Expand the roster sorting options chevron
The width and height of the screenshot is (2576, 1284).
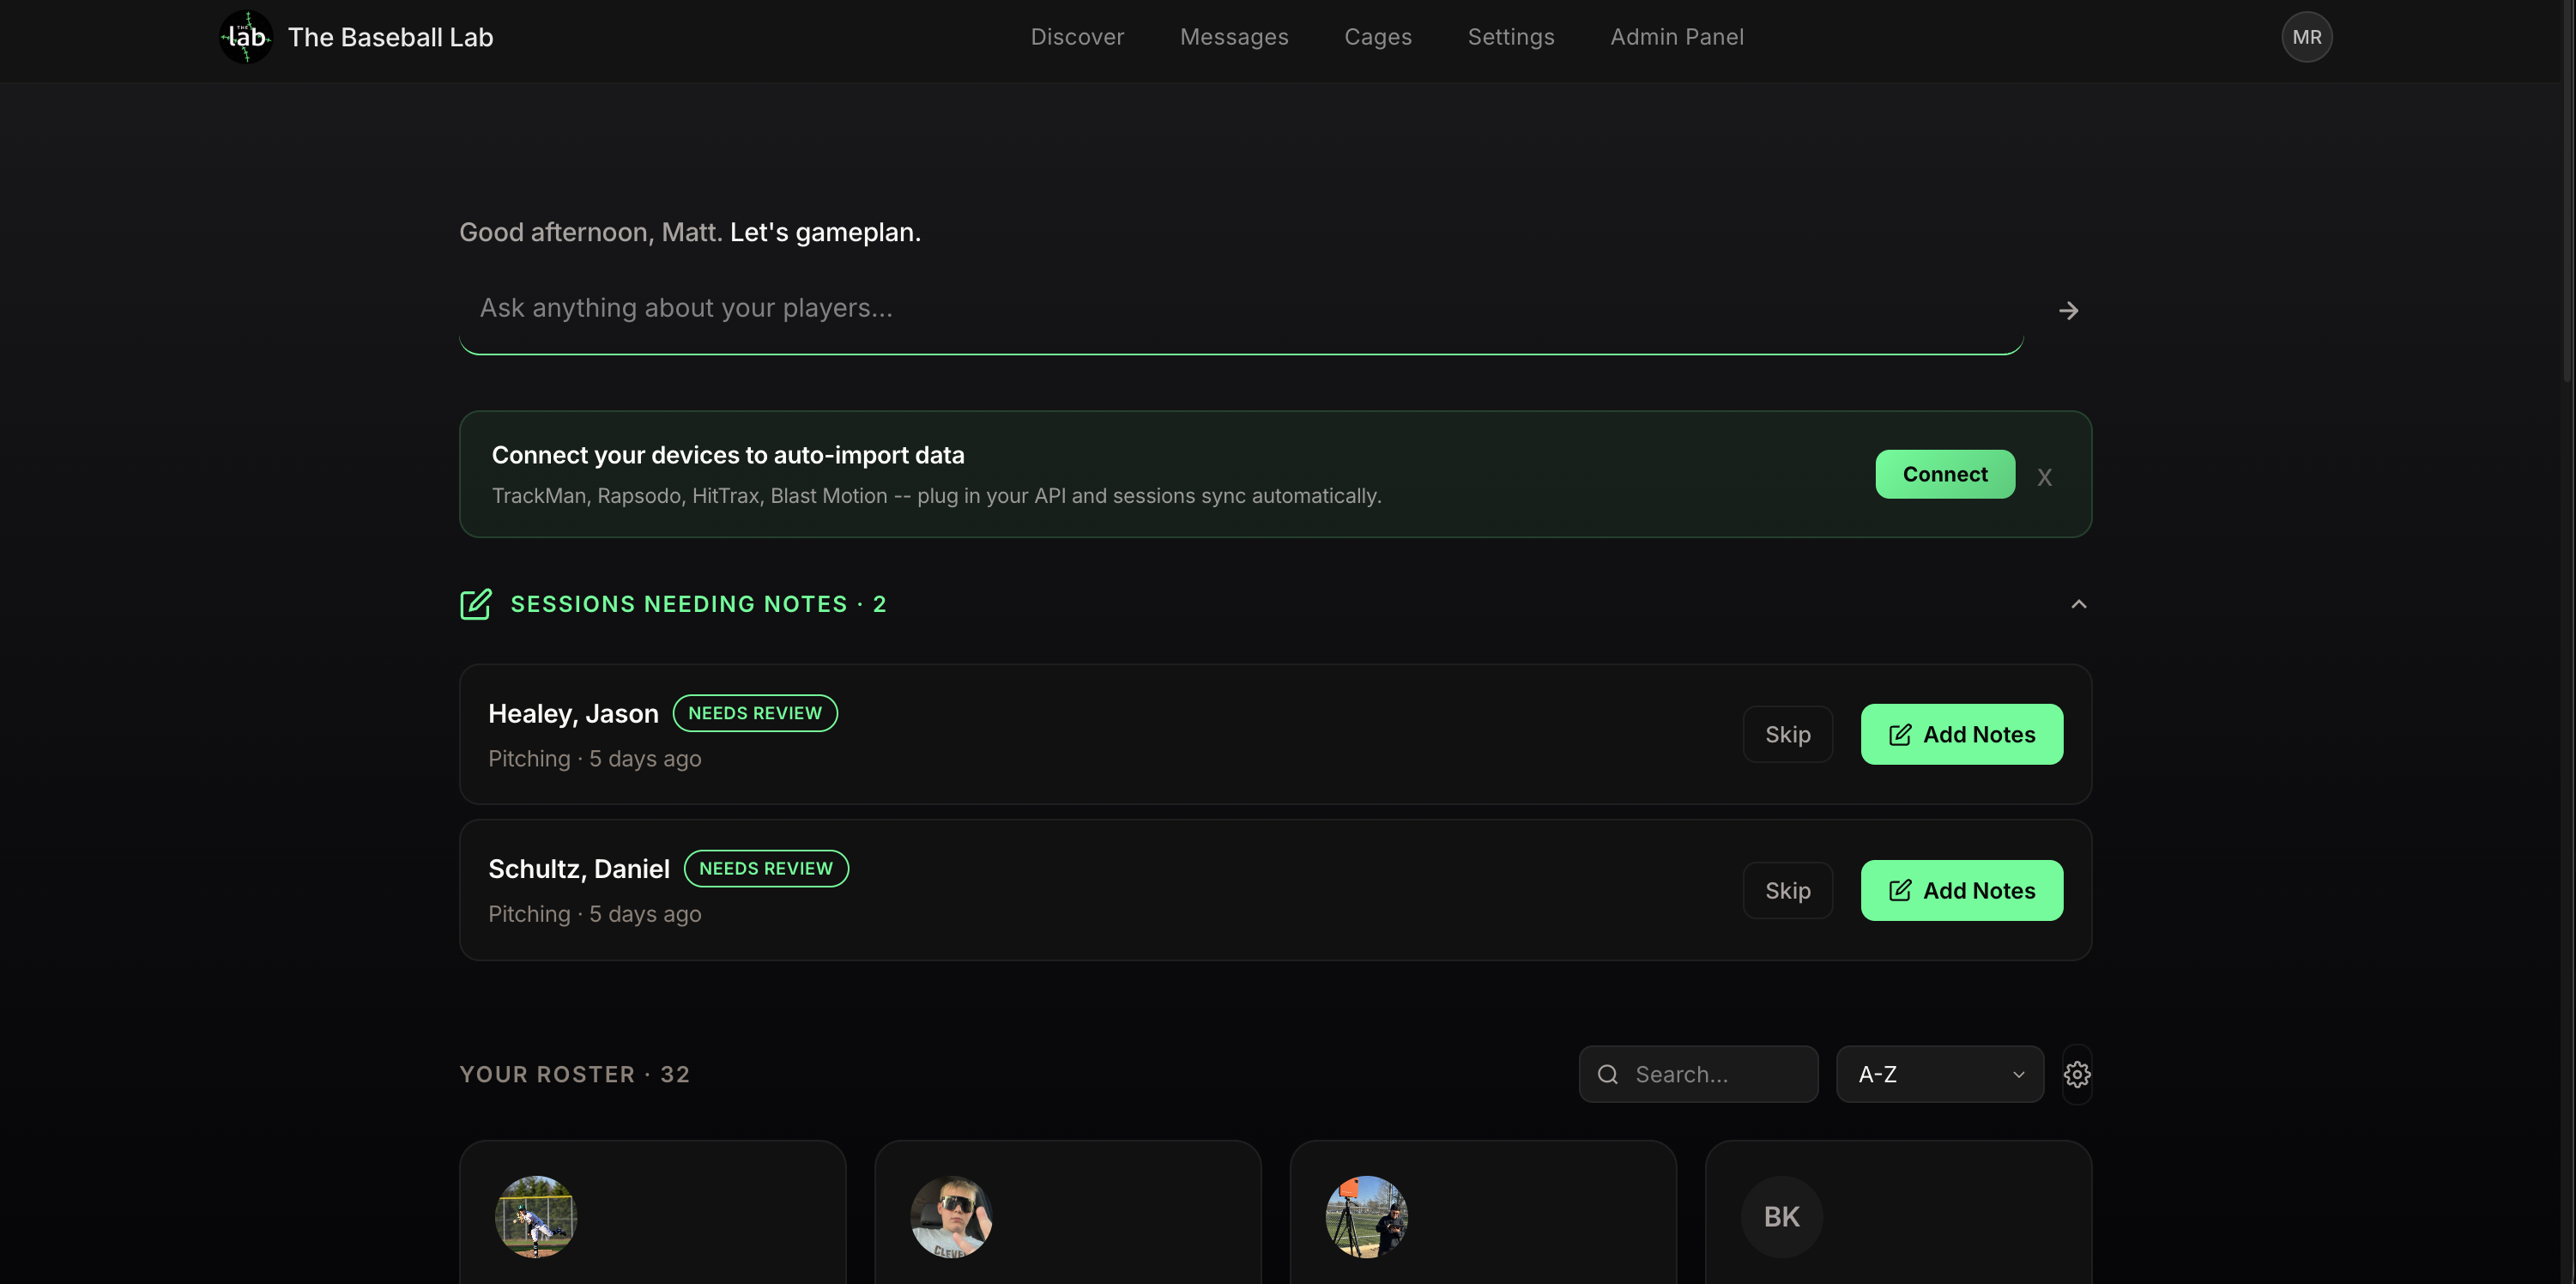pos(2018,1074)
